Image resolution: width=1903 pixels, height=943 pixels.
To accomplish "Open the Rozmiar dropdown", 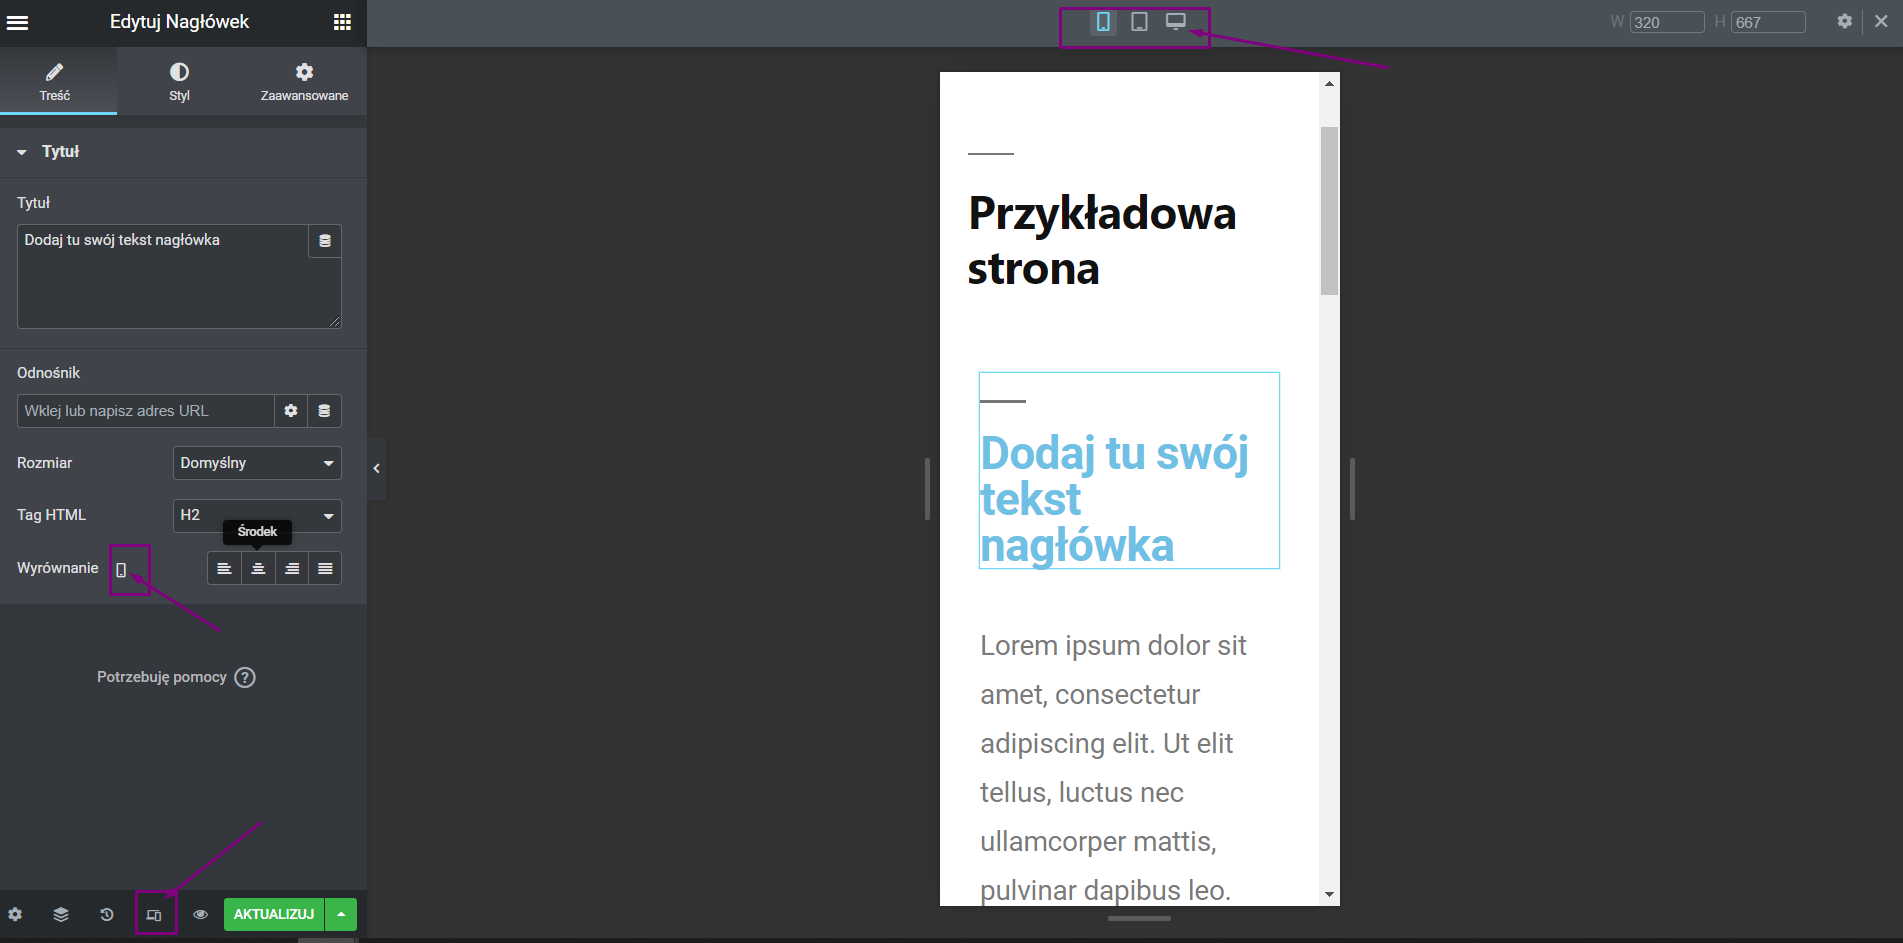I will pyautogui.click(x=257, y=463).
